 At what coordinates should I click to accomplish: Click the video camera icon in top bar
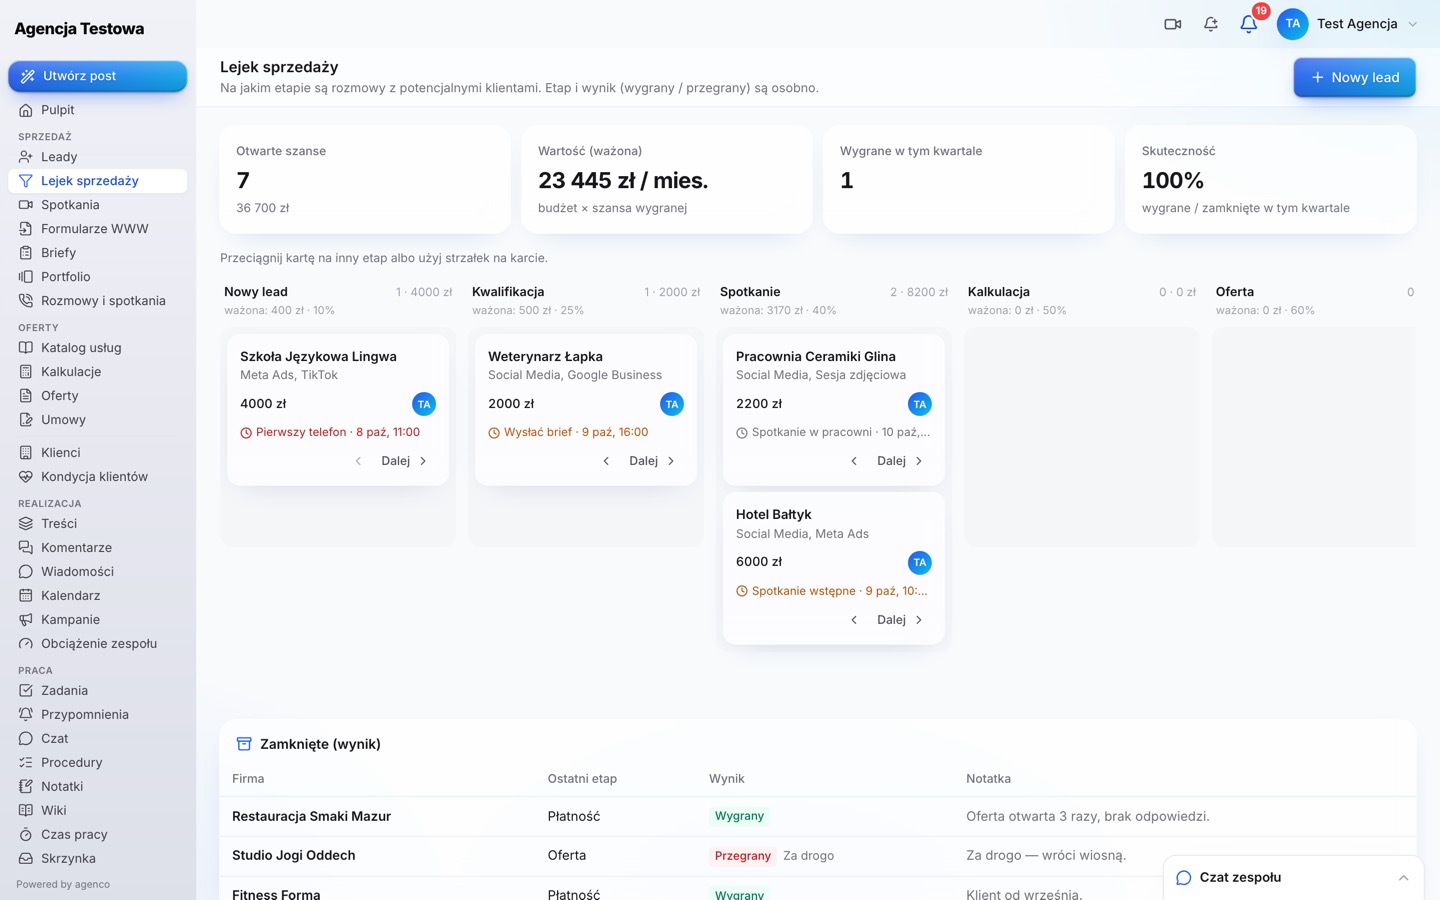pos(1173,24)
